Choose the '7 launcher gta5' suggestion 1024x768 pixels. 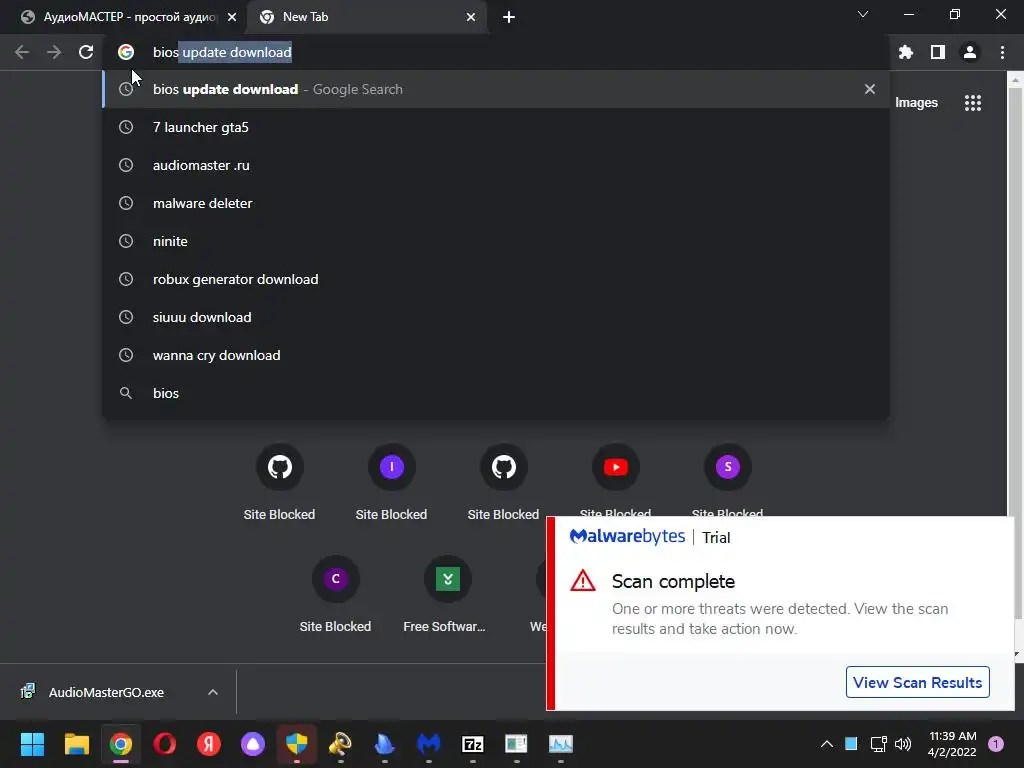pyautogui.click(x=496, y=127)
